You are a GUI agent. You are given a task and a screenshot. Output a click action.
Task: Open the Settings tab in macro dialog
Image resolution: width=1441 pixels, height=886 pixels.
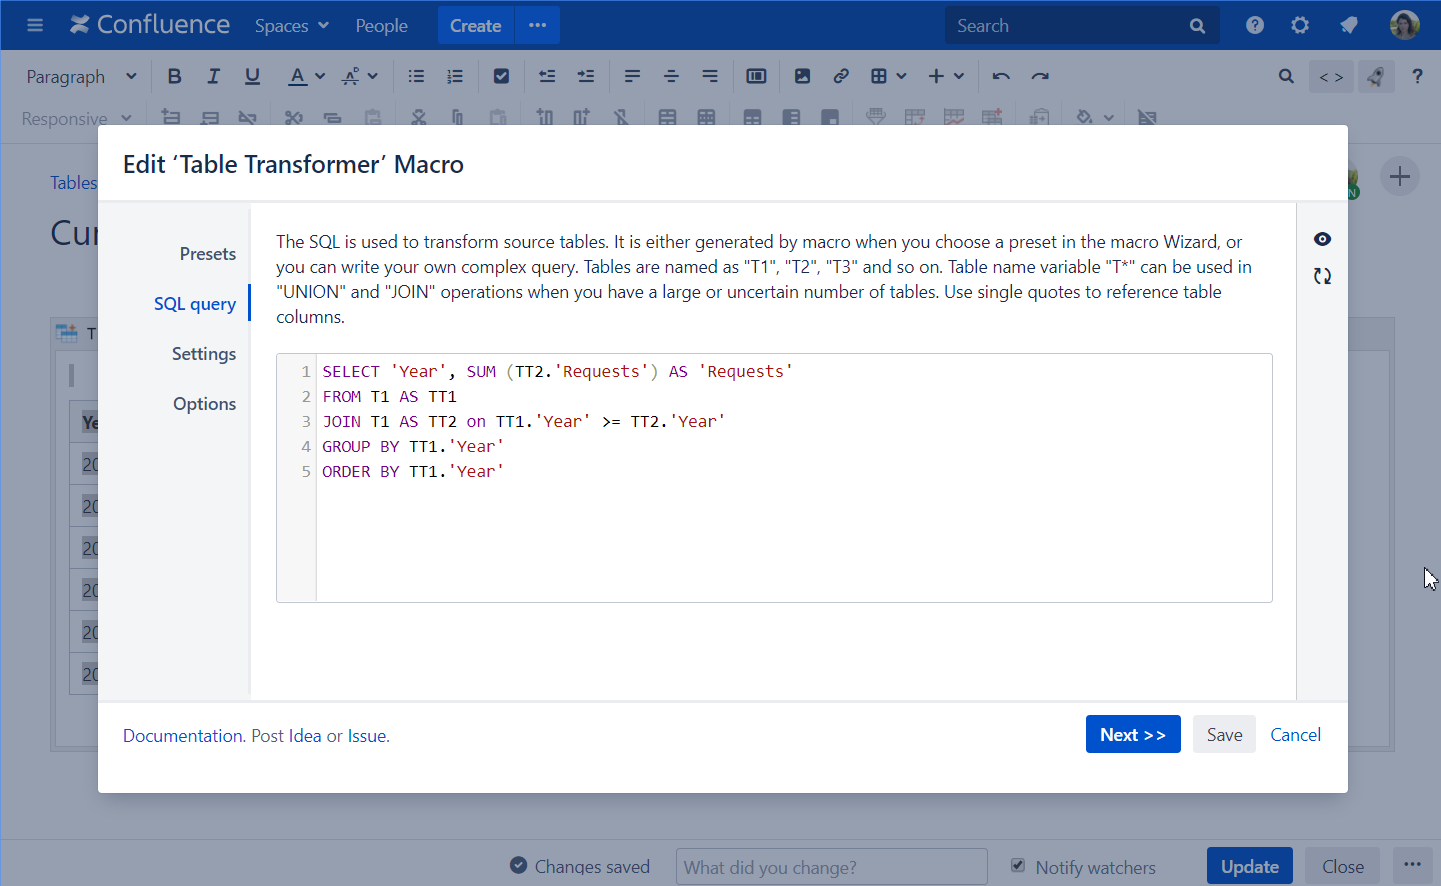click(x=203, y=354)
